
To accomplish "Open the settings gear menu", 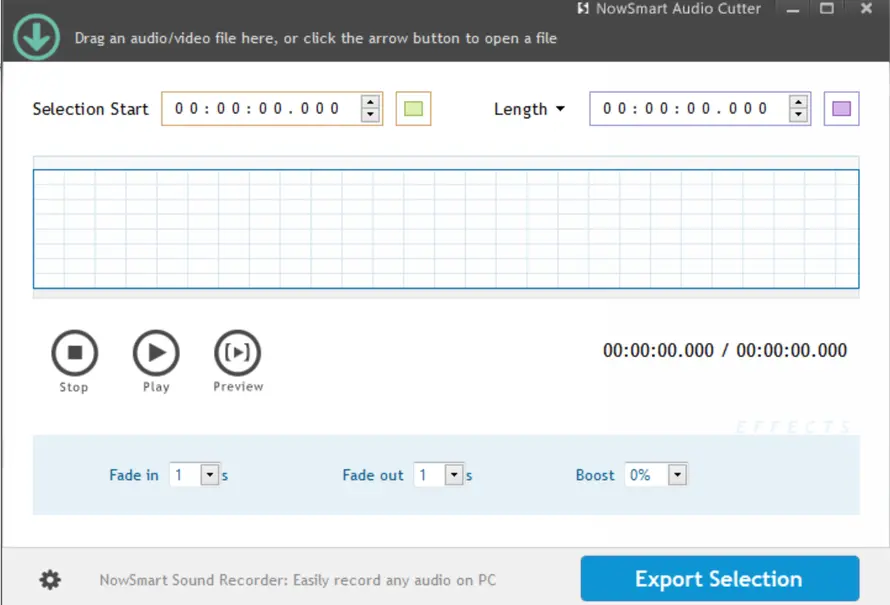I will click(48, 579).
